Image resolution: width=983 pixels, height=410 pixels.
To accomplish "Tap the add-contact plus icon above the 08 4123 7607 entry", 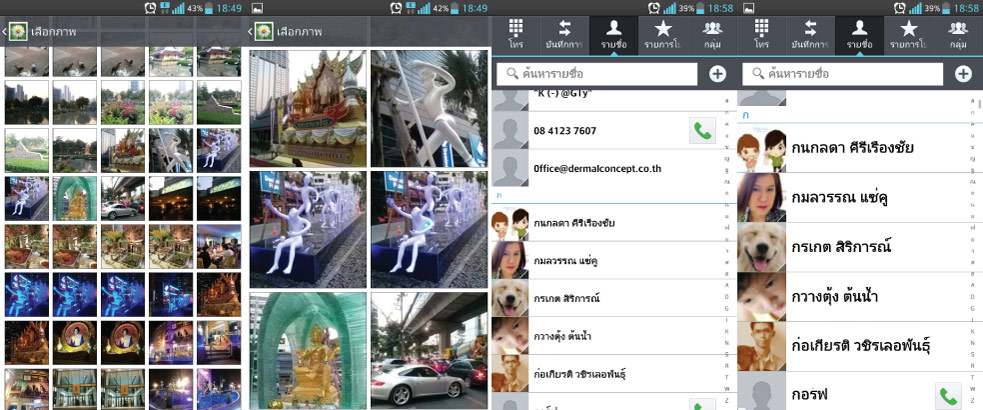I will click(717, 73).
